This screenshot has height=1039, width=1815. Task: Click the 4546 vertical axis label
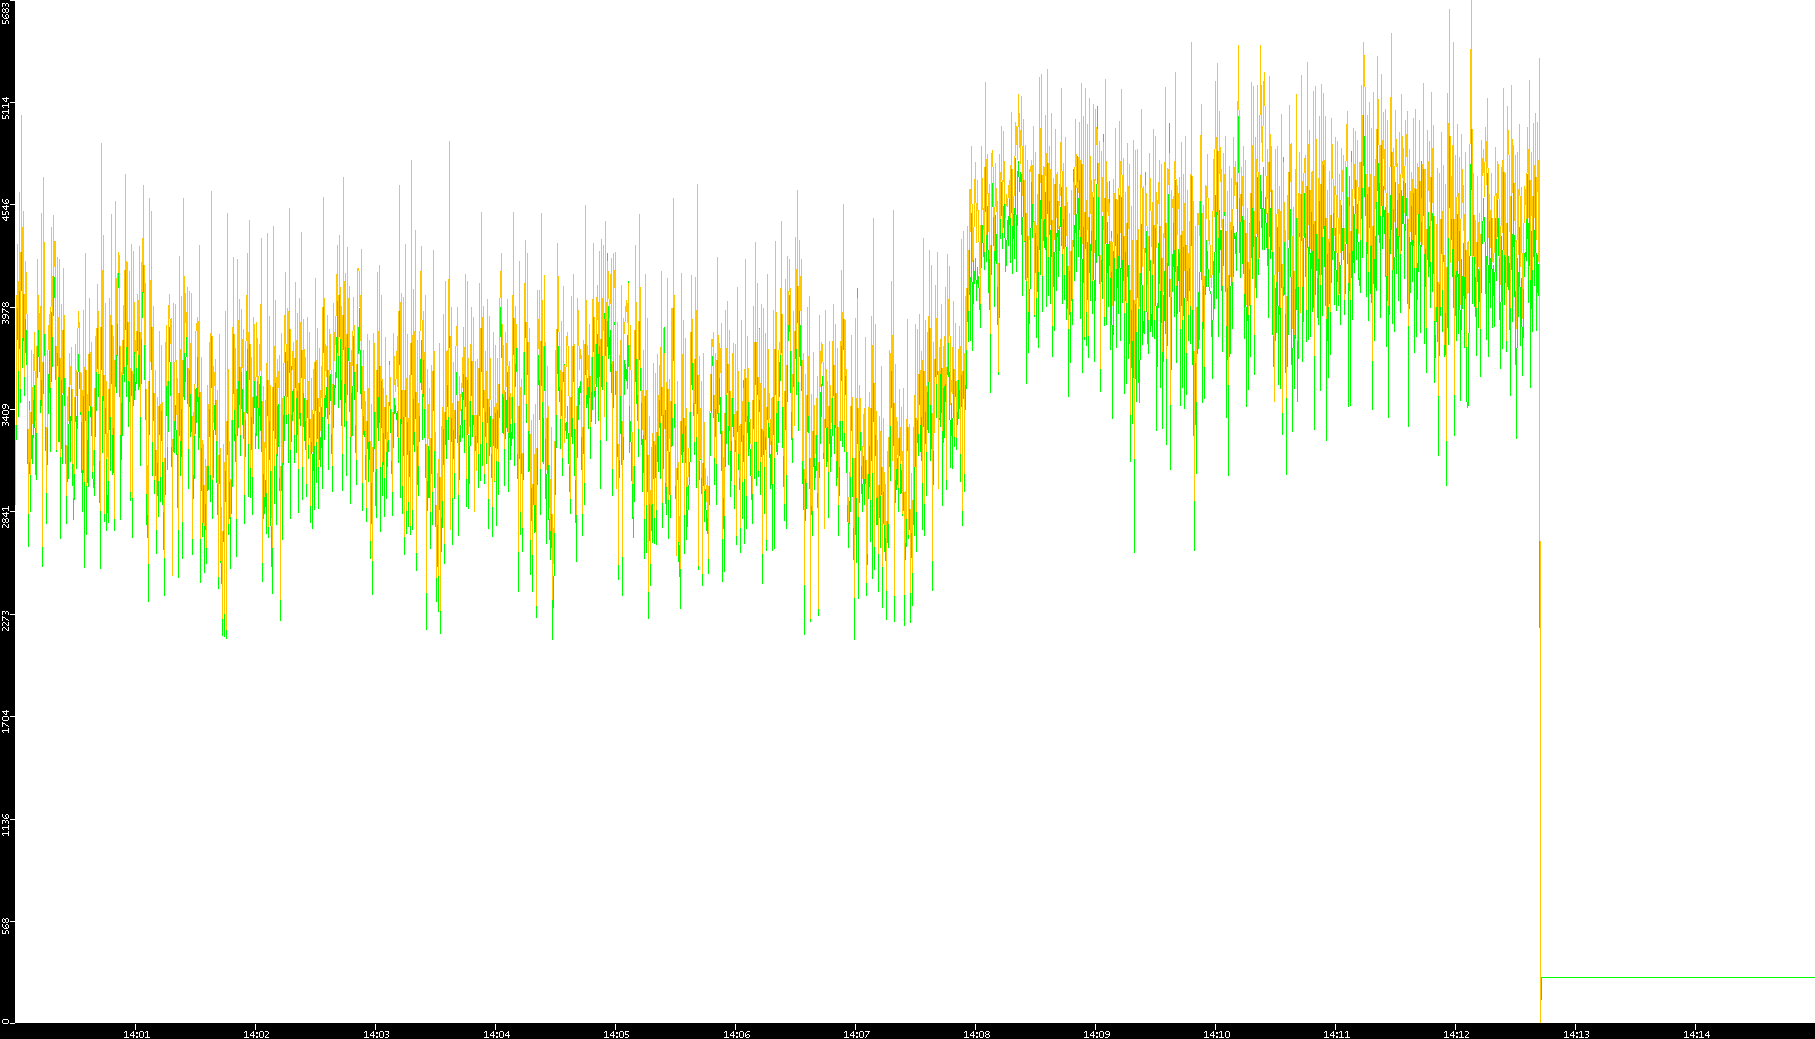[6, 210]
